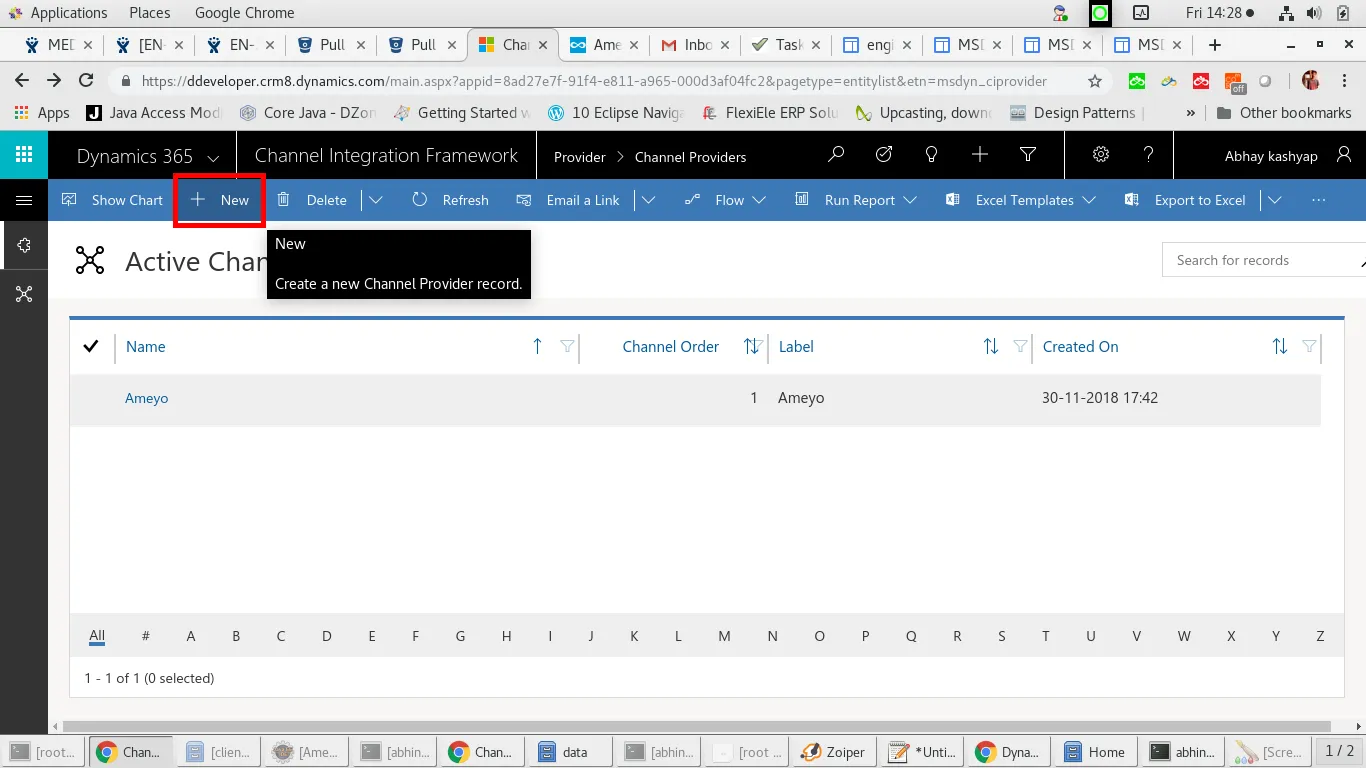Viewport: 1366px width, 768px height.
Task: Select the network node sidebar icon
Action: point(24,294)
